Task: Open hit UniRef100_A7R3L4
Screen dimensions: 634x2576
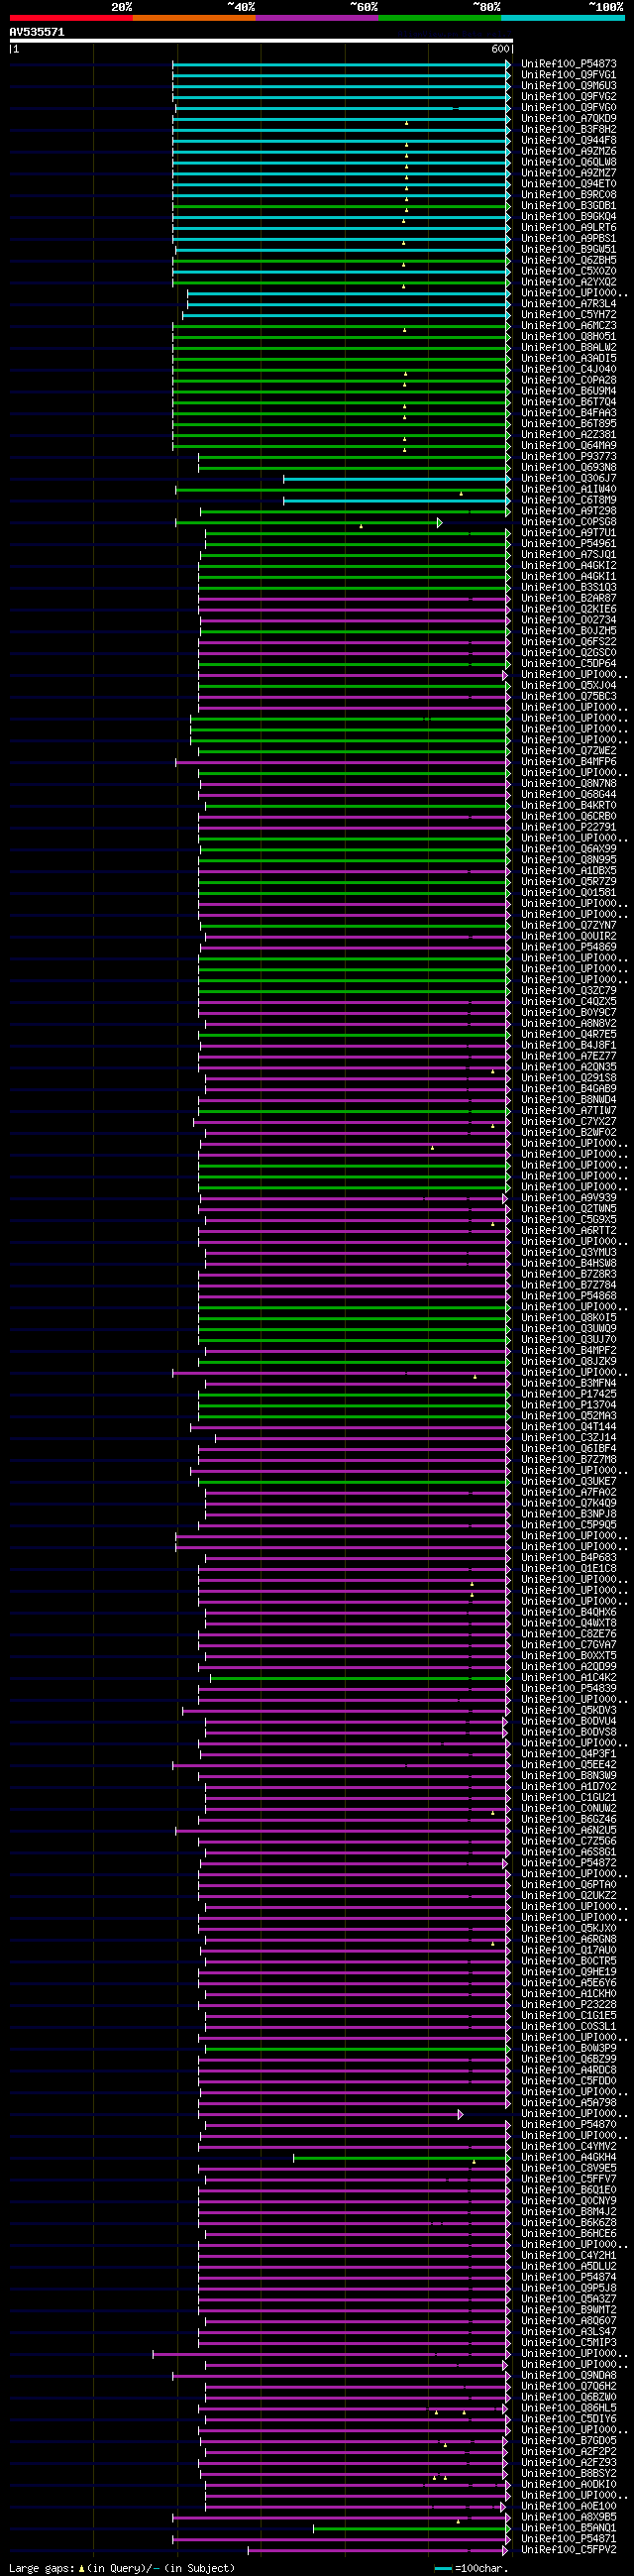Action: coord(568,304)
